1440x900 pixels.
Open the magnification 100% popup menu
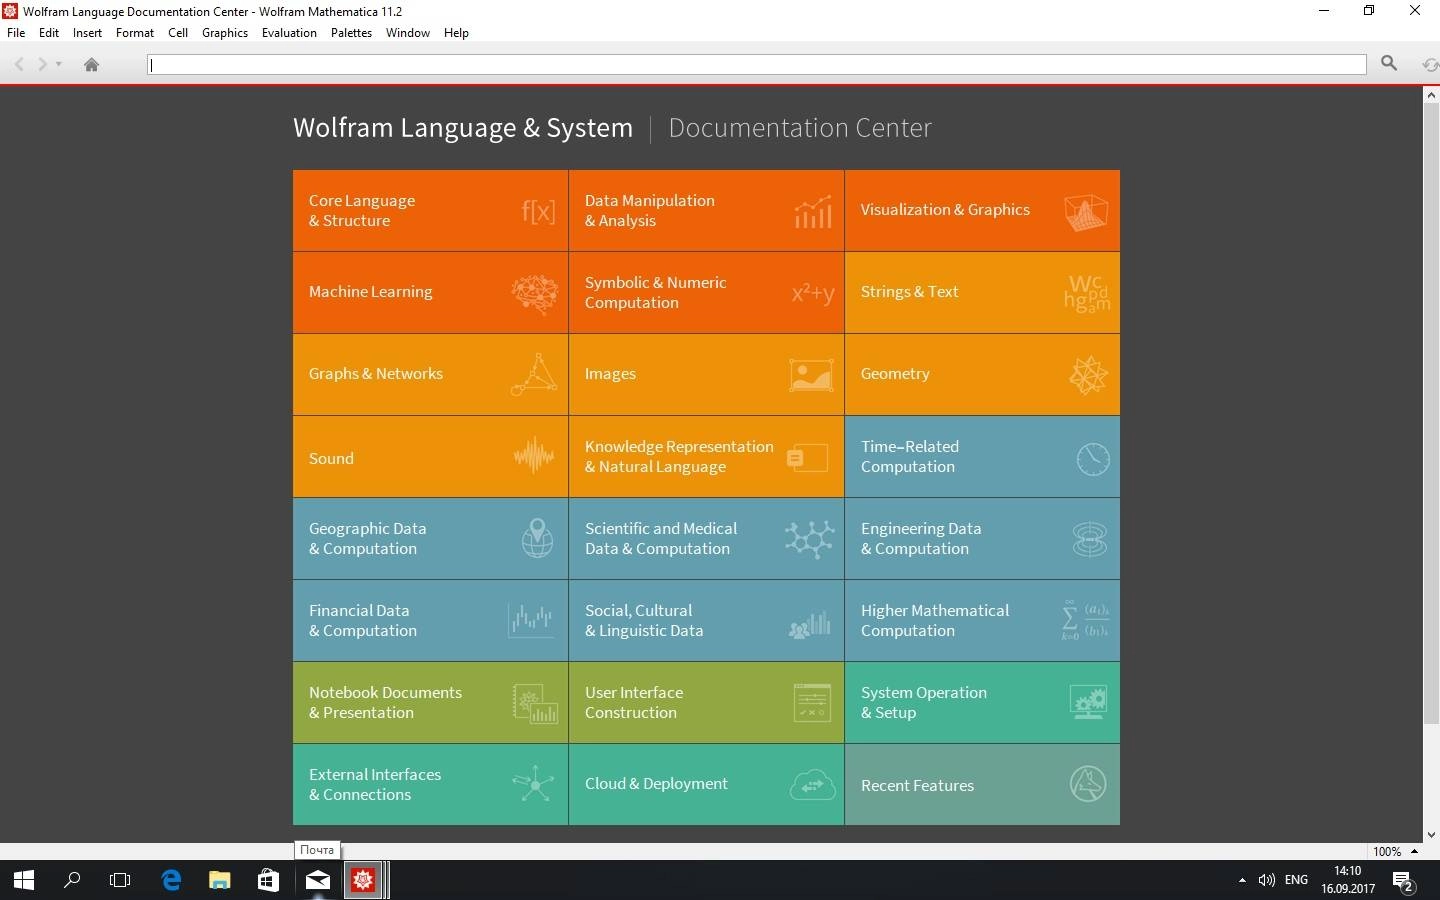pyautogui.click(x=1396, y=851)
